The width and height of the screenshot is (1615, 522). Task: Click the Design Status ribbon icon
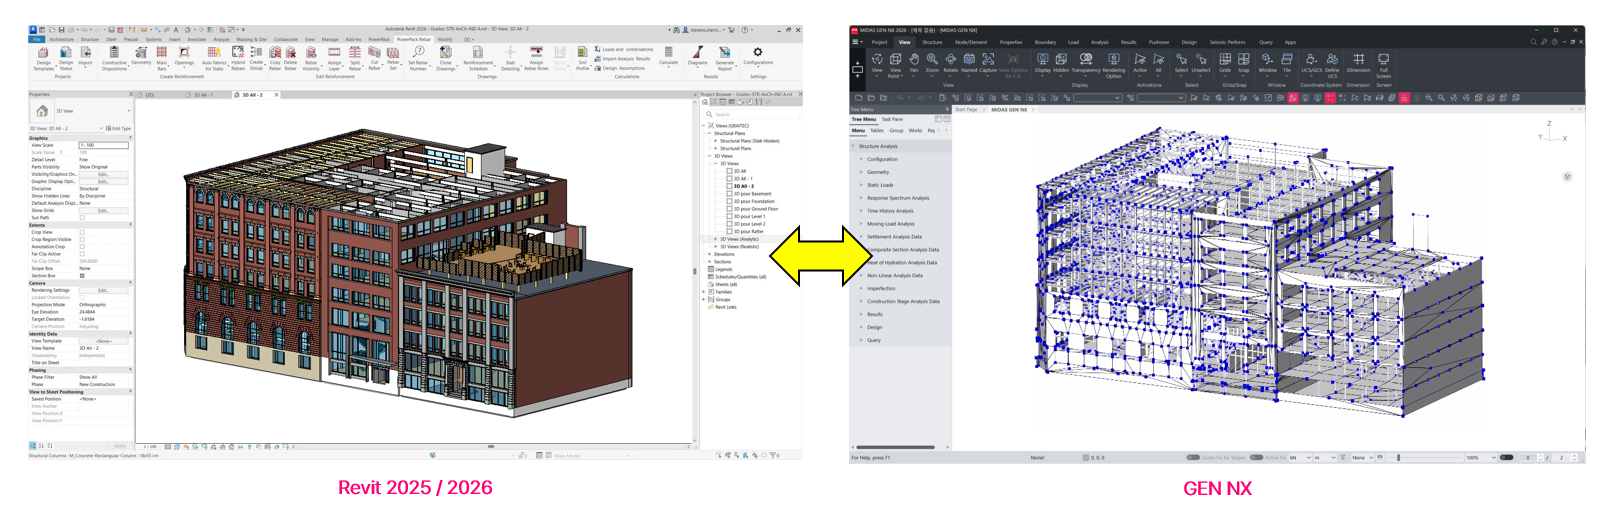pyautogui.click(x=65, y=58)
